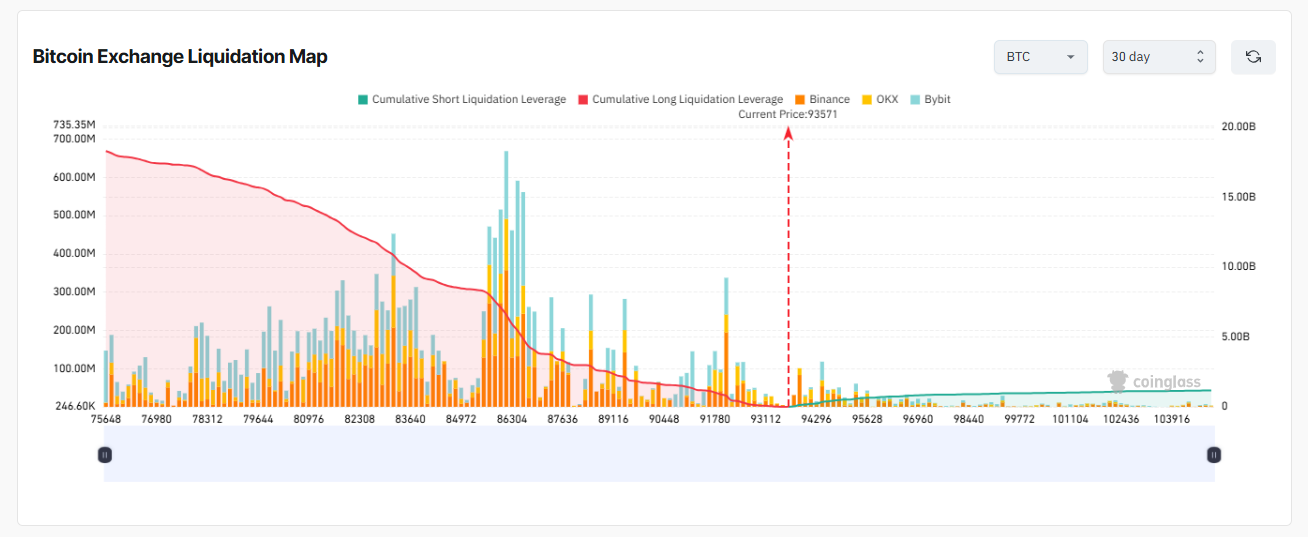
Task: Click the yellow OKX legend swatch
Action: pos(866,100)
